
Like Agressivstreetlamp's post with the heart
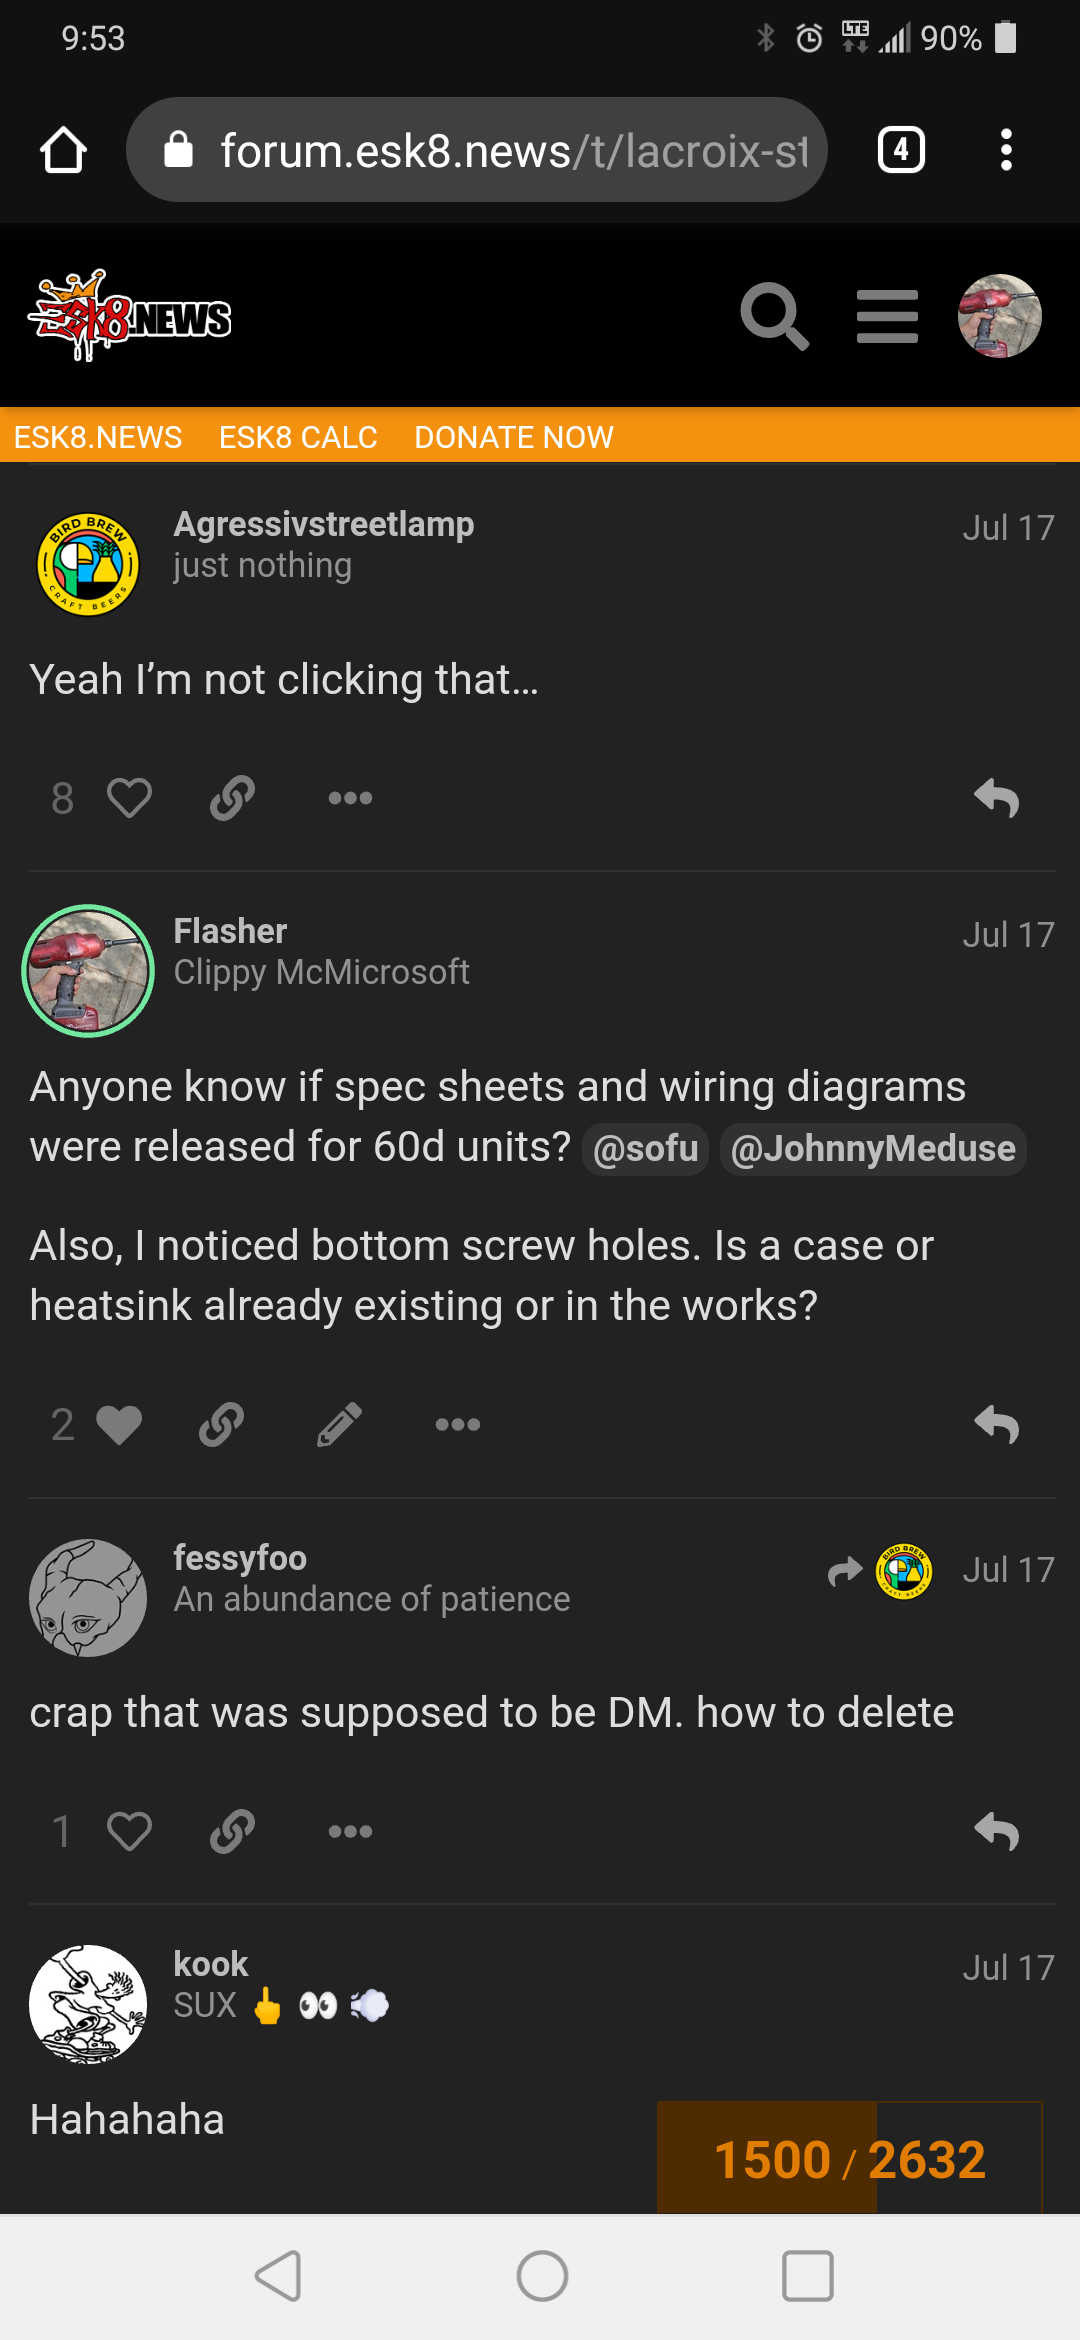pyautogui.click(x=129, y=798)
